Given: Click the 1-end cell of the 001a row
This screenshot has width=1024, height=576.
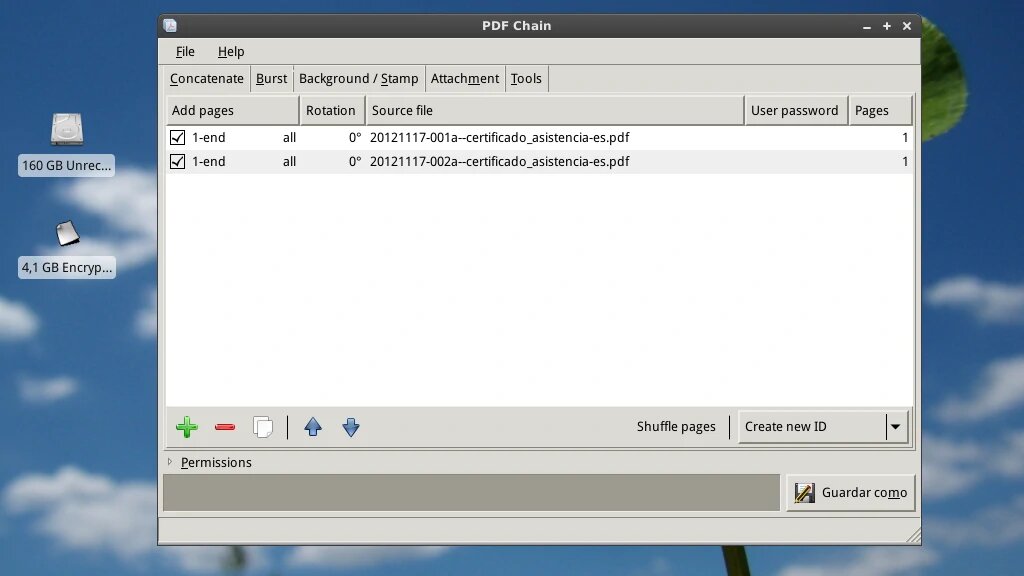Looking at the screenshot, I should (x=208, y=138).
